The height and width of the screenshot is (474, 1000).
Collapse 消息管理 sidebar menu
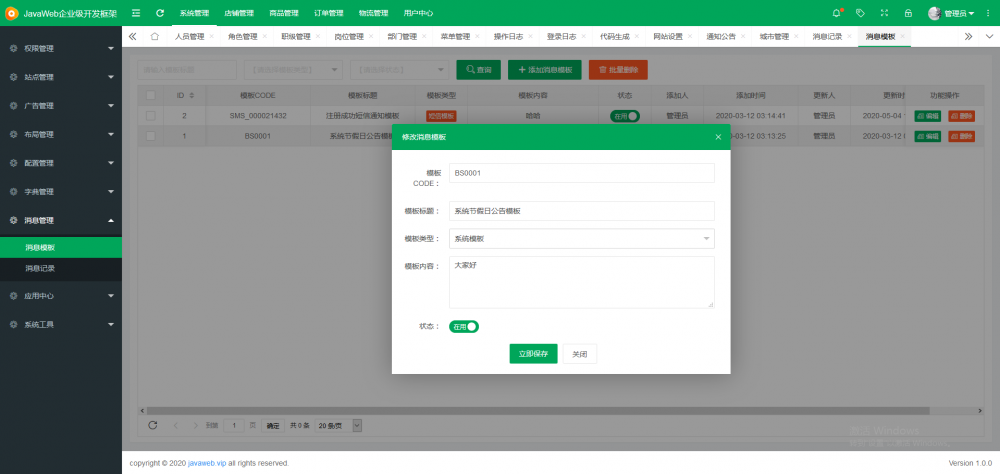61,221
